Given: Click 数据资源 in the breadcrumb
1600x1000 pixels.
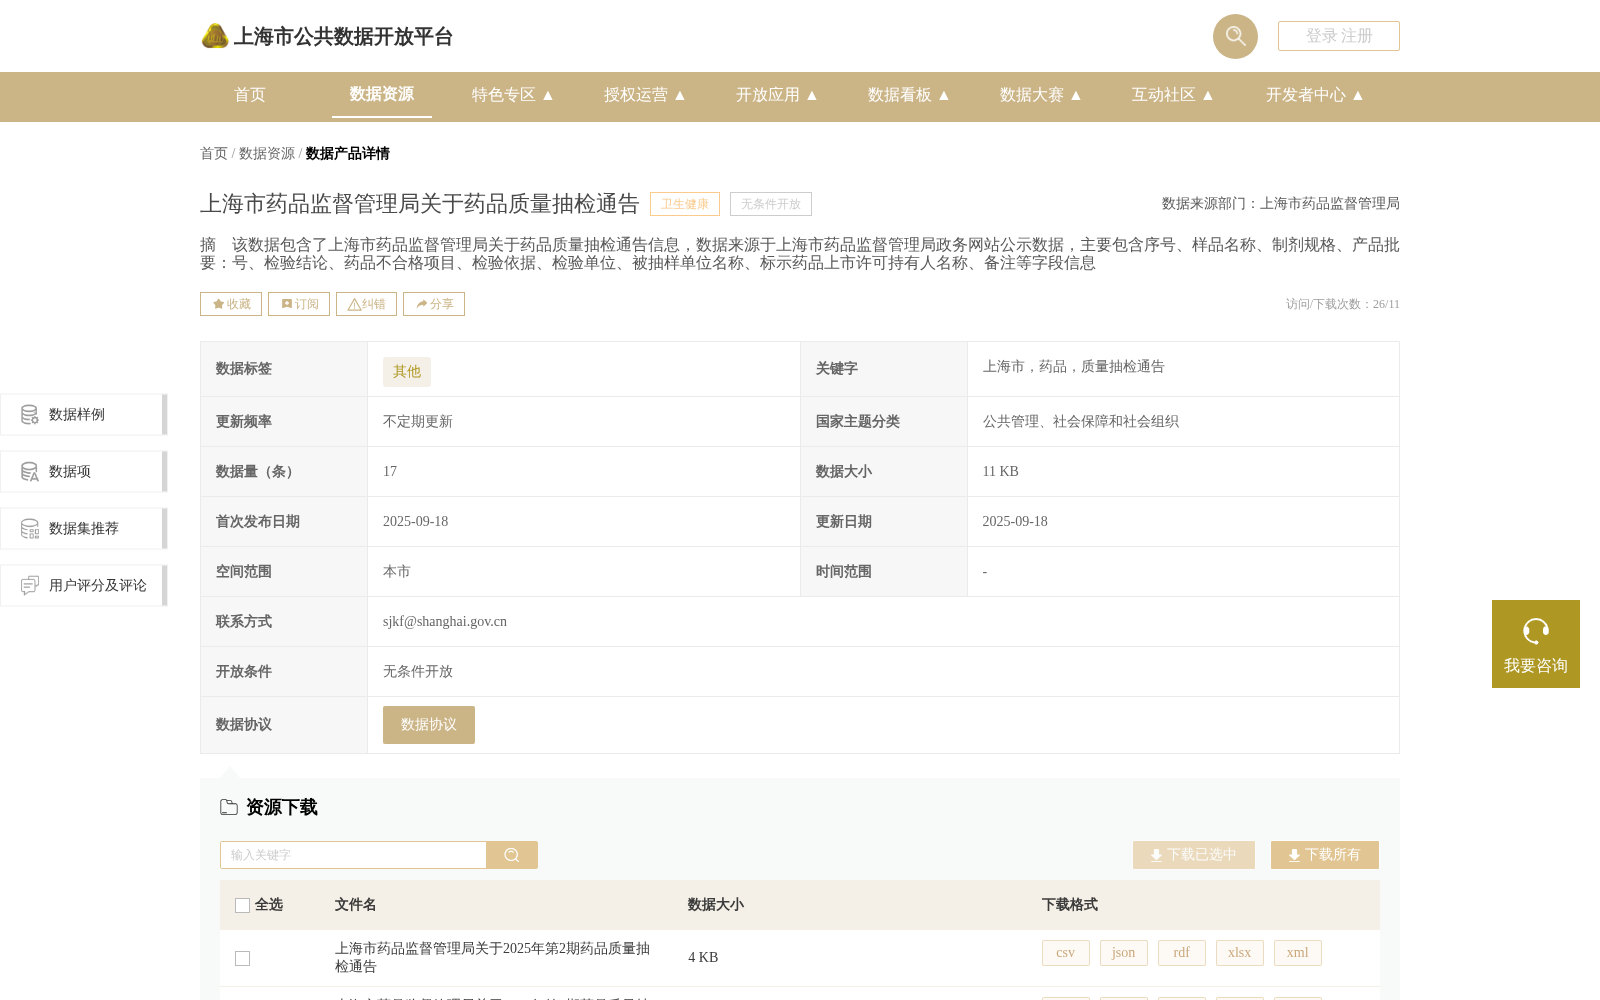Looking at the screenshot, I should [x=267, y=153].
